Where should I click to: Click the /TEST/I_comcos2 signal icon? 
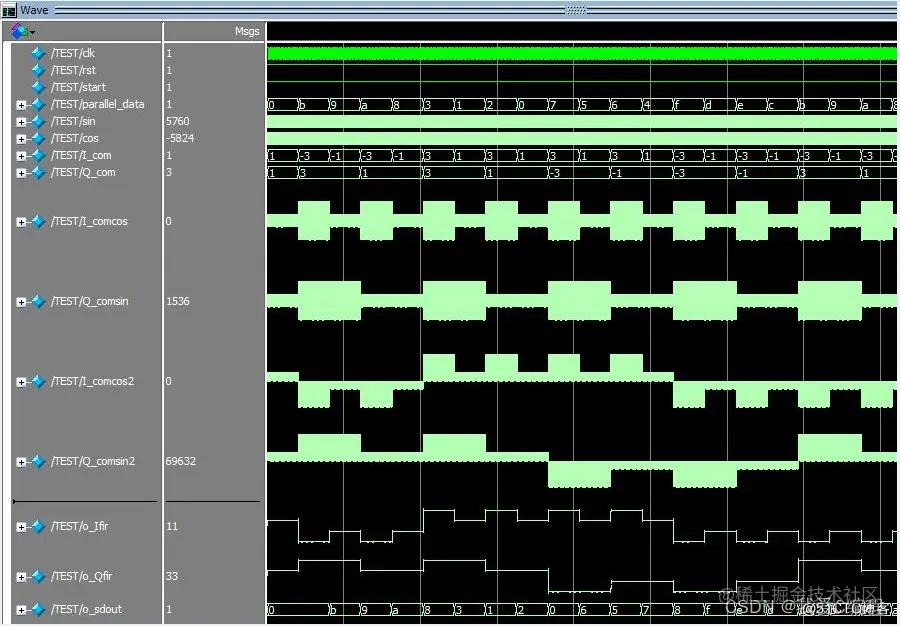[x=38, y=382]
